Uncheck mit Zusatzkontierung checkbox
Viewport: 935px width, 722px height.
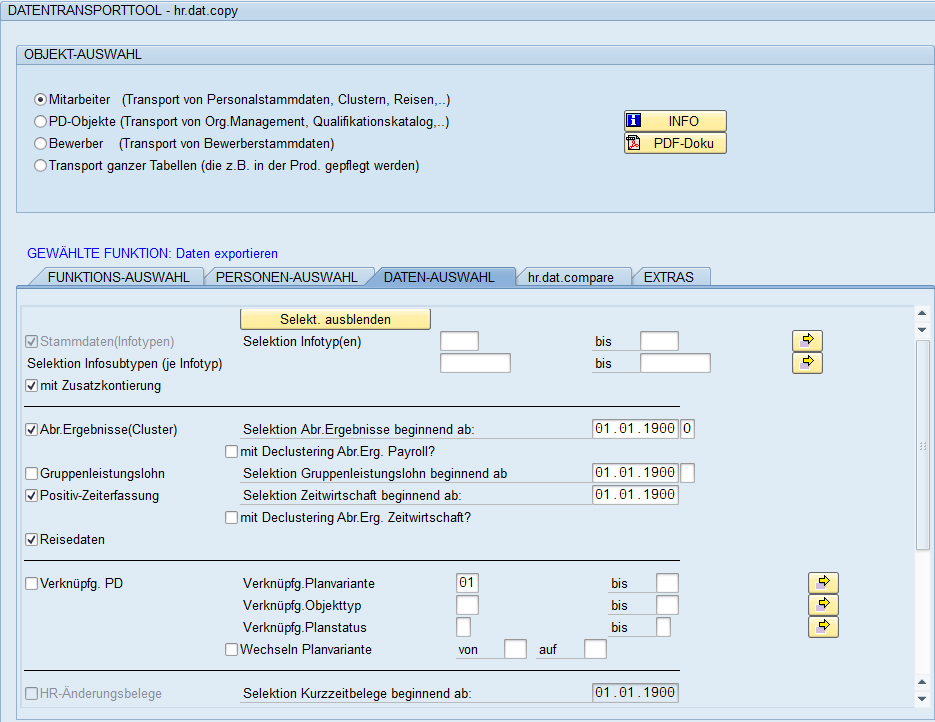pyautogui.click(x=32, y=386)
